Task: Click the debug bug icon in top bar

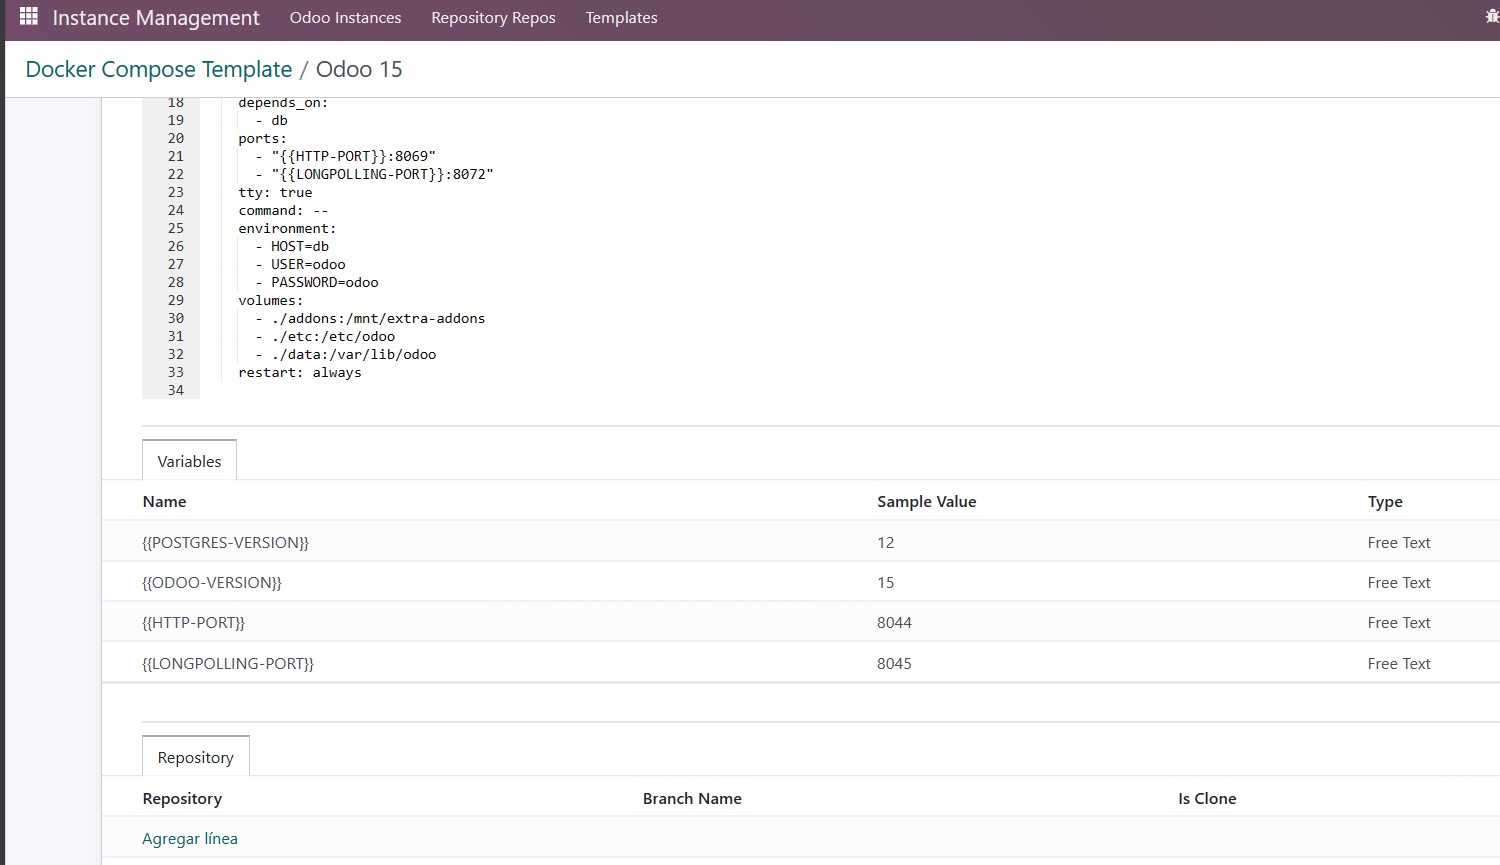Action: coord(1492,17)
